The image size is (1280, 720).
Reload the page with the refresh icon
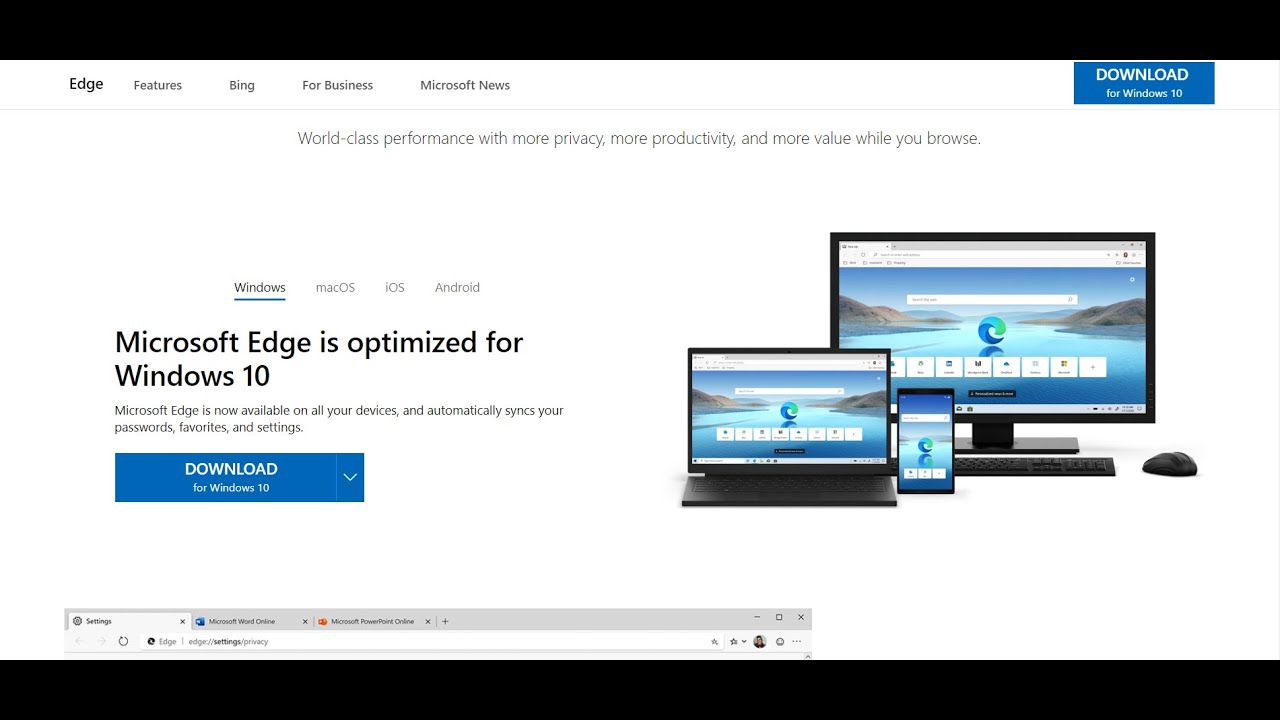122,640
